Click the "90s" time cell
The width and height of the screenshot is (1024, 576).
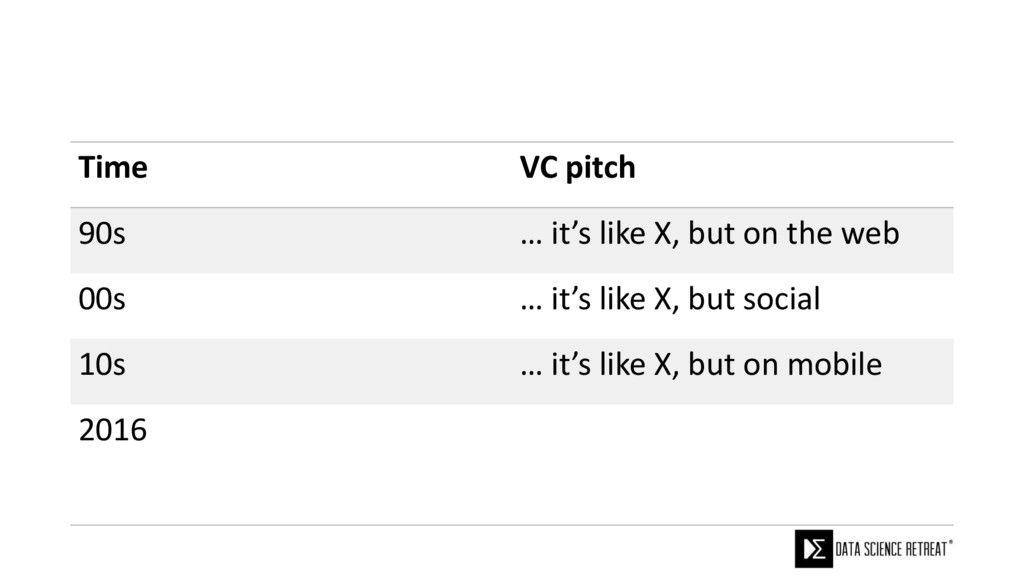102,234
